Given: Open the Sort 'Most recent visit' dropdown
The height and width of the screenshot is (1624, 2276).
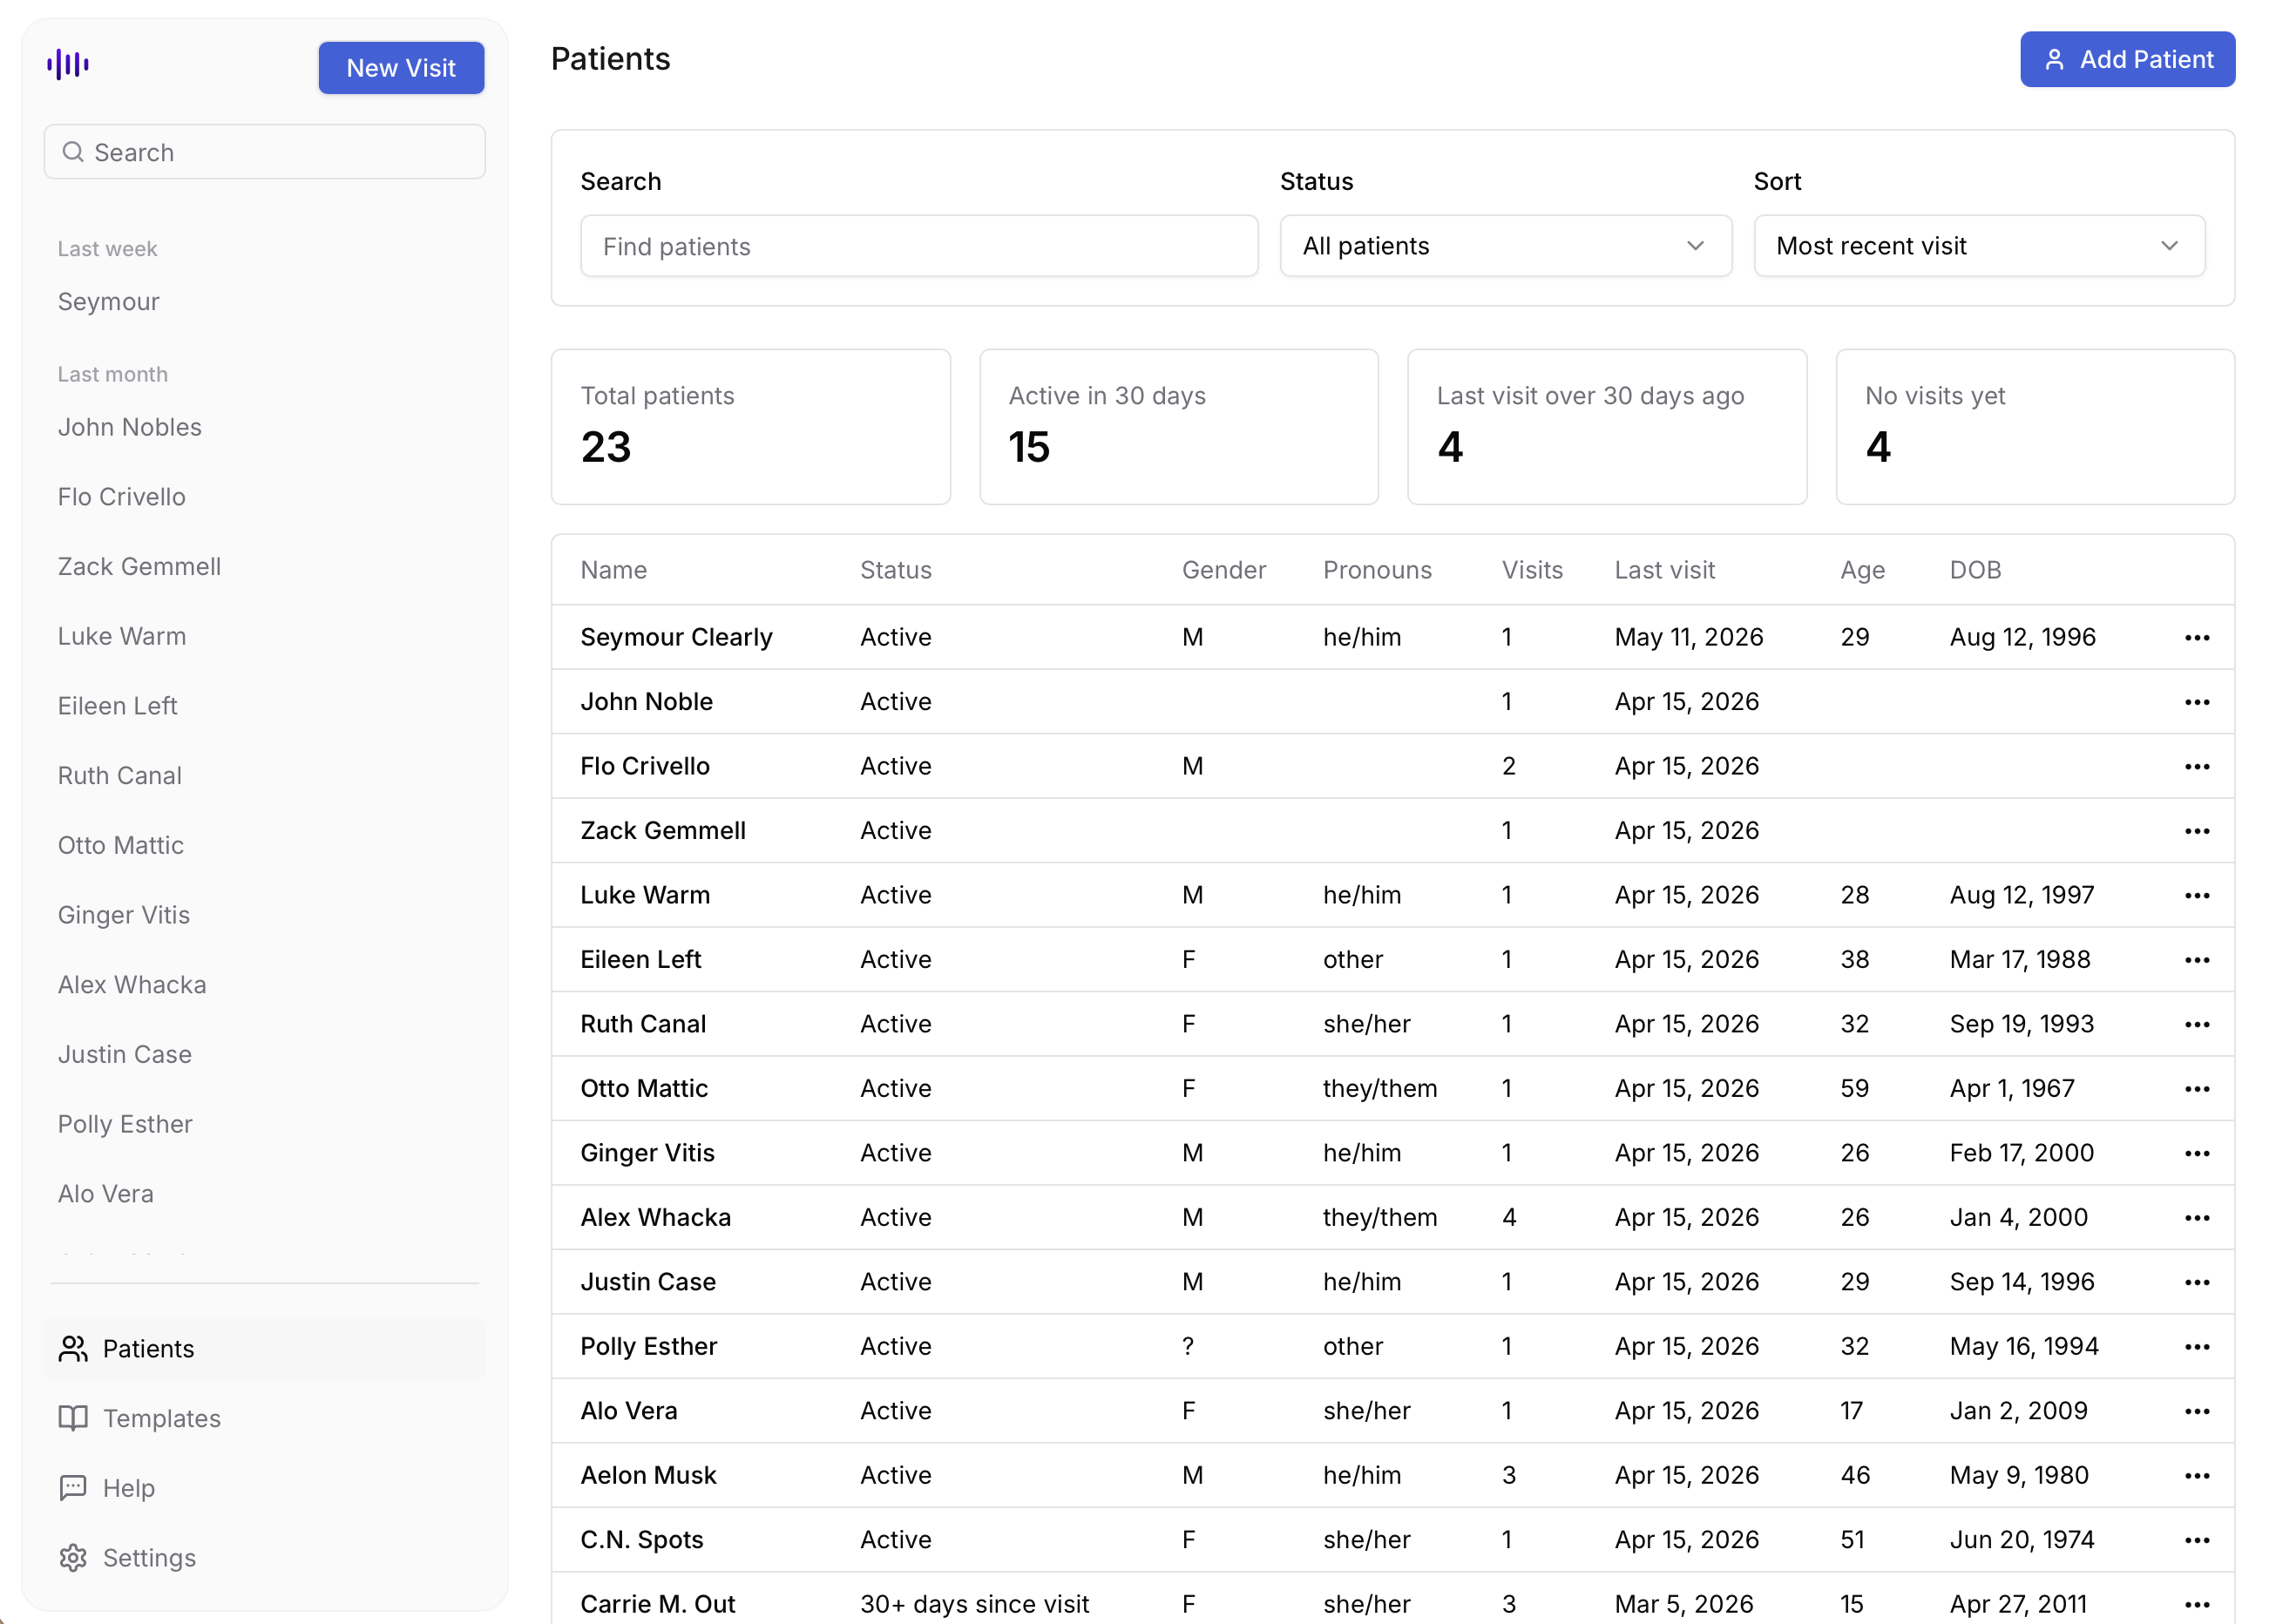Looking at the screenshot, I should (1979, 246).
